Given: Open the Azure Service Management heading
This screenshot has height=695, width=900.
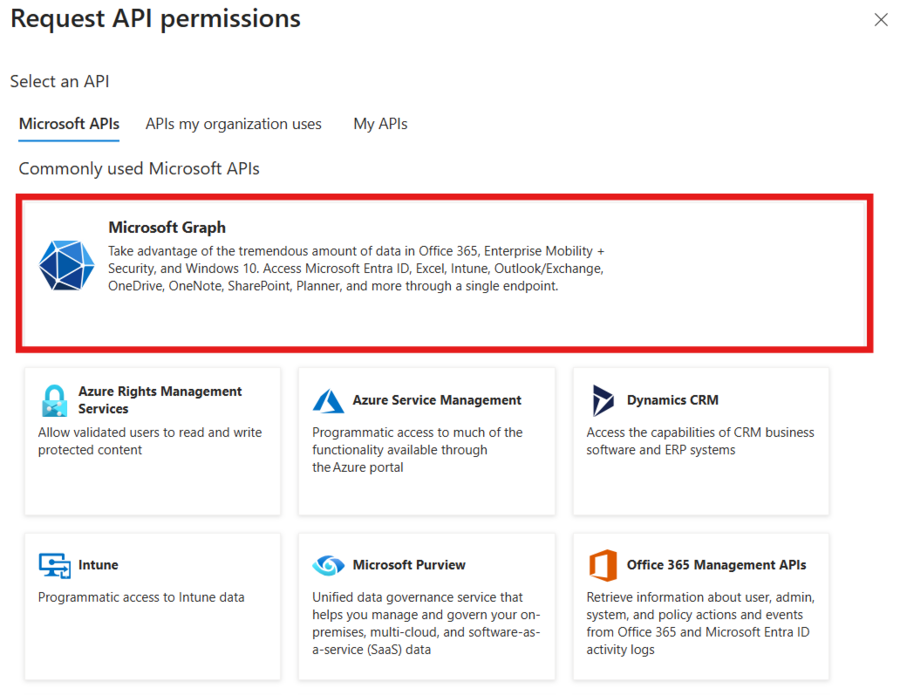Looking at the screenshot, I should click(x=437, y=400).
